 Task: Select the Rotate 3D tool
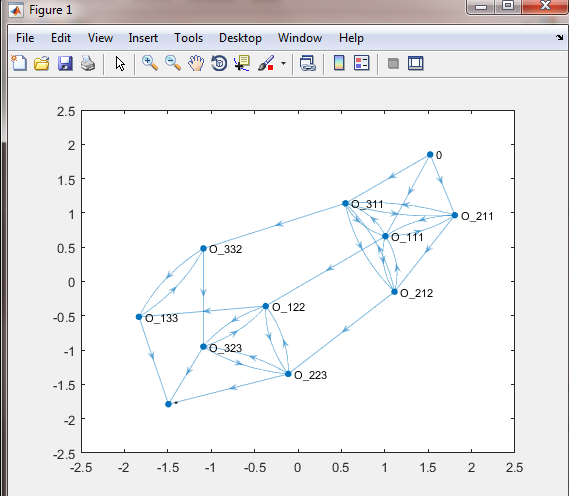(x=219, y=63)
